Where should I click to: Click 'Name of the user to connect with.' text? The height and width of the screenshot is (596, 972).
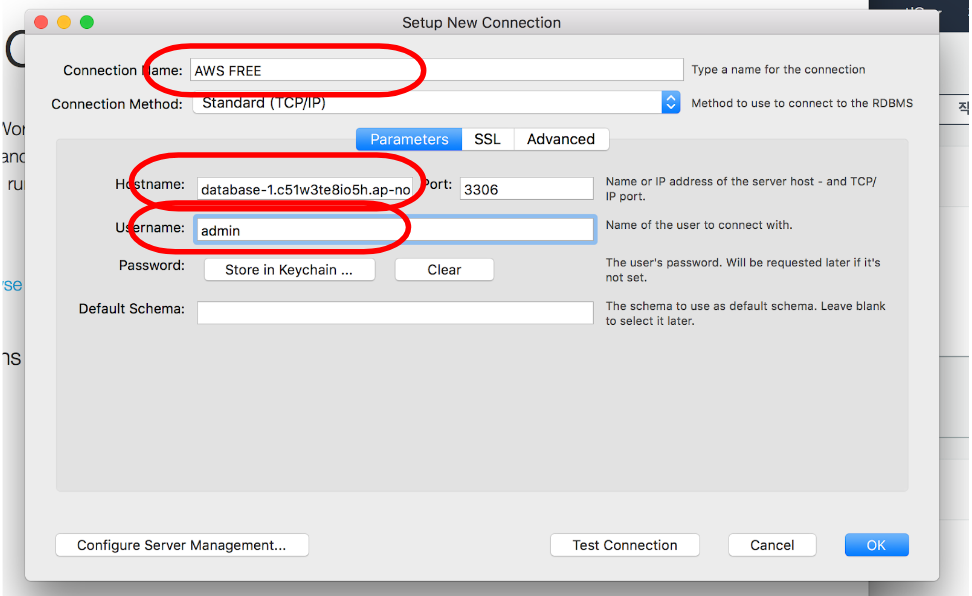(x=699, y=225)
